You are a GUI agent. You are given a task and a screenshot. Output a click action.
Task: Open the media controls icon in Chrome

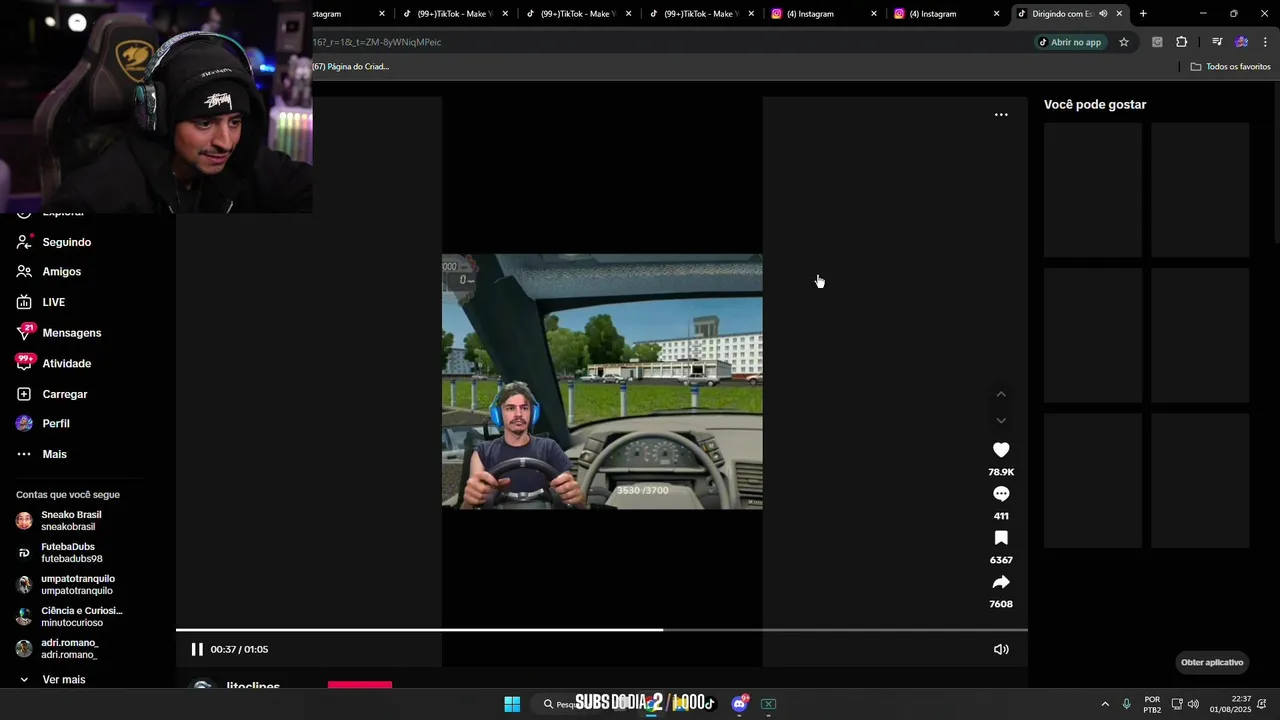[x=1217, y=42]
